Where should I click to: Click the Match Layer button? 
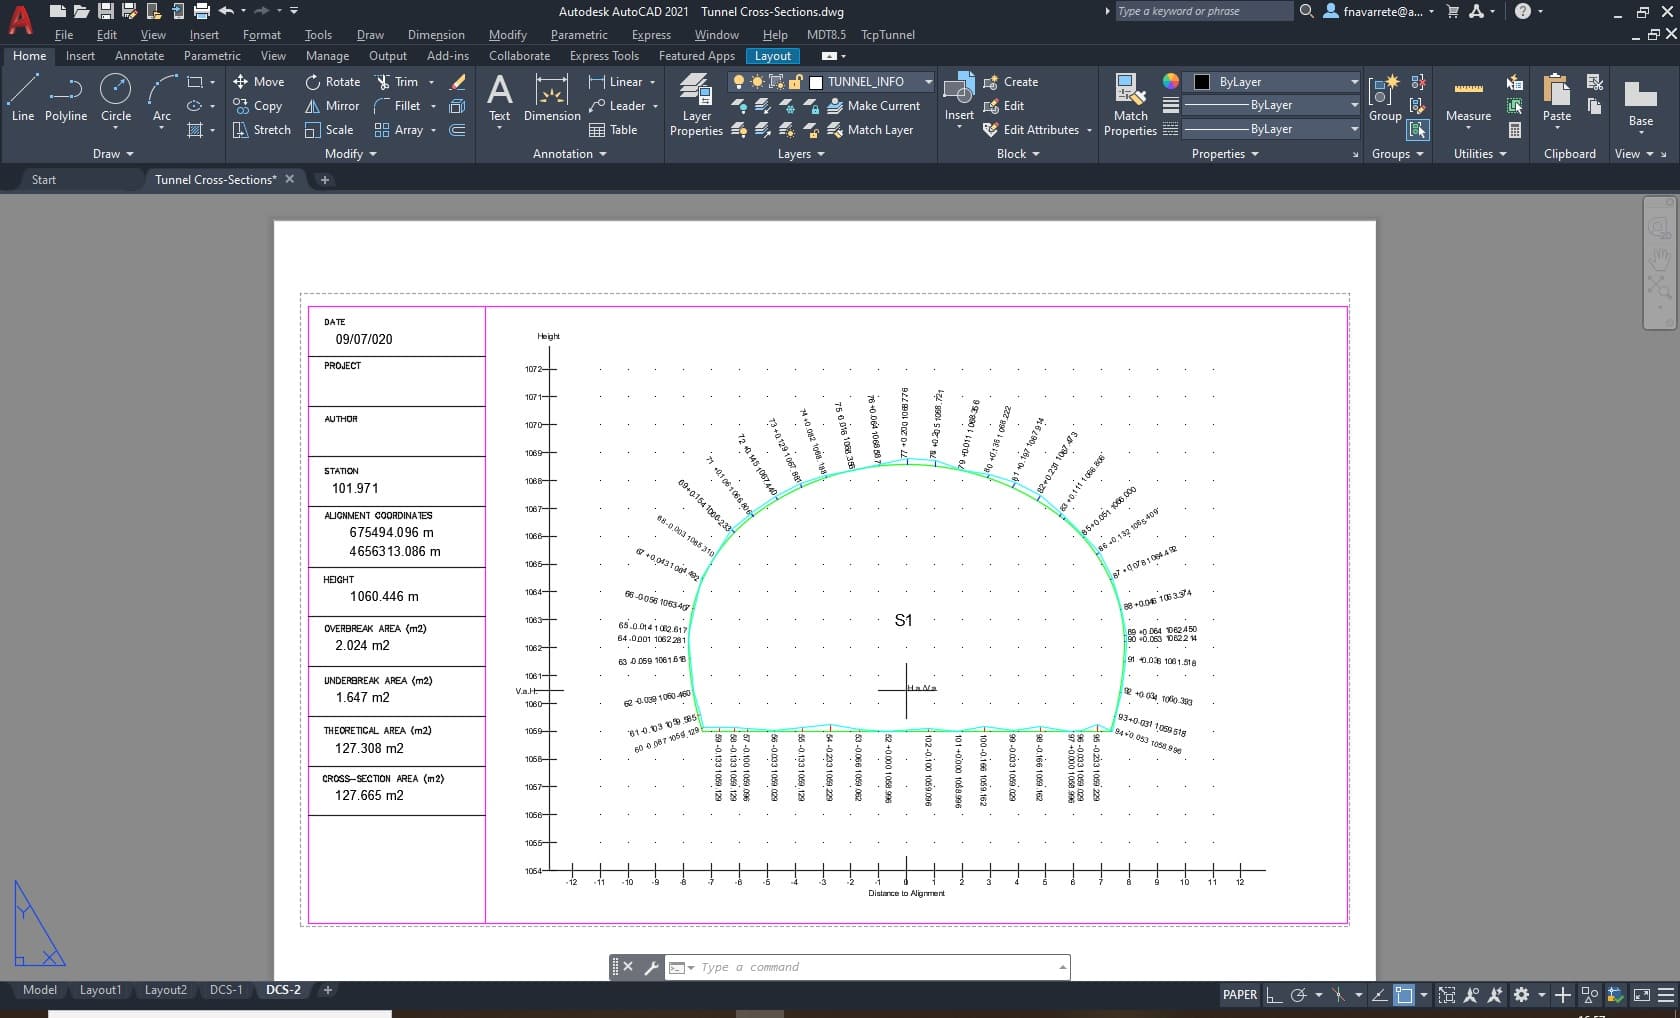(870, 130)
